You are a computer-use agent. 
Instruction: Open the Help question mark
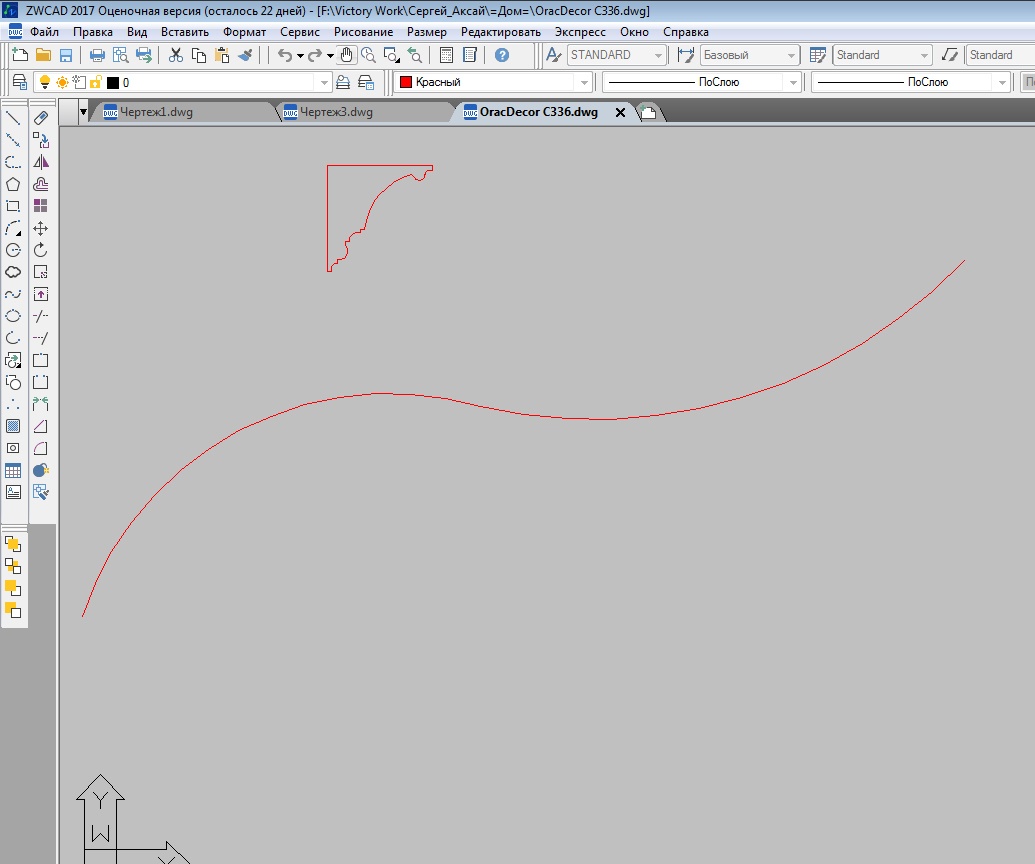click(502, 55)
